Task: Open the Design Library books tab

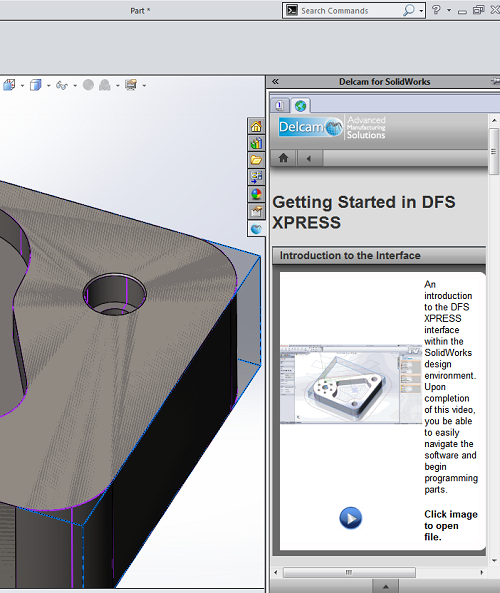Action: pos(256,143)
